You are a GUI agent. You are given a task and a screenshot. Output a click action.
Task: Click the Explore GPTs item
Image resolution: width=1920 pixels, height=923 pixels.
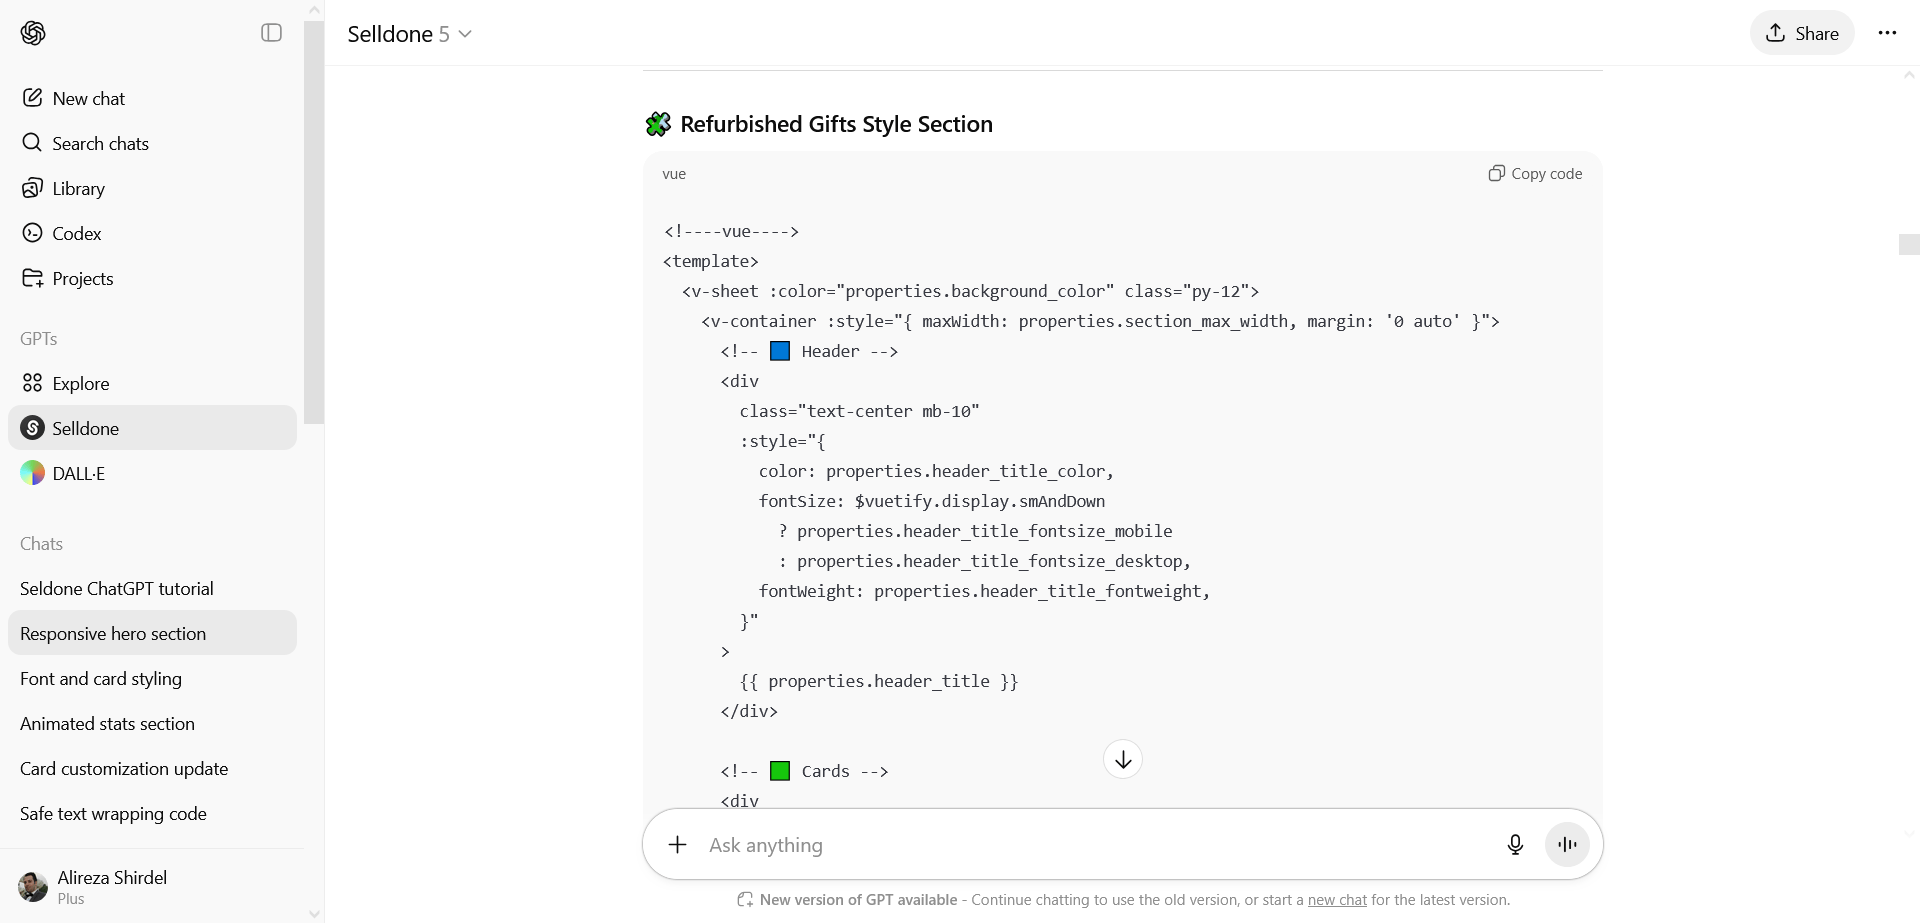click(152, 383)
